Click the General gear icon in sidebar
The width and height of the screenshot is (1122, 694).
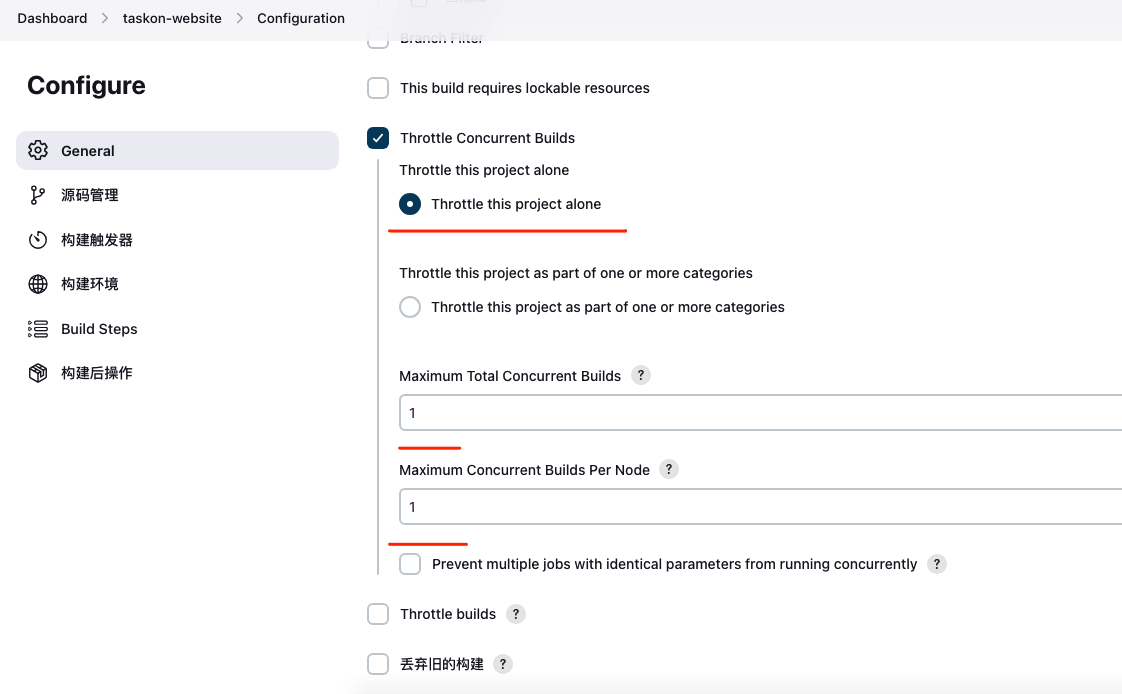38,151
